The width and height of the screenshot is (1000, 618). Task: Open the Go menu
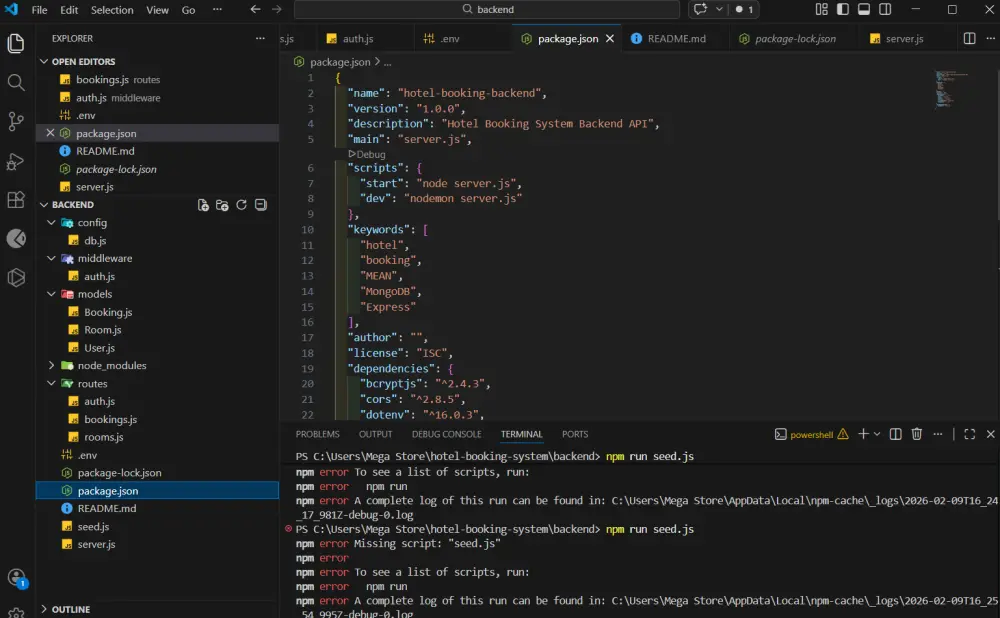pyautogui.click(x=187, y=9)
